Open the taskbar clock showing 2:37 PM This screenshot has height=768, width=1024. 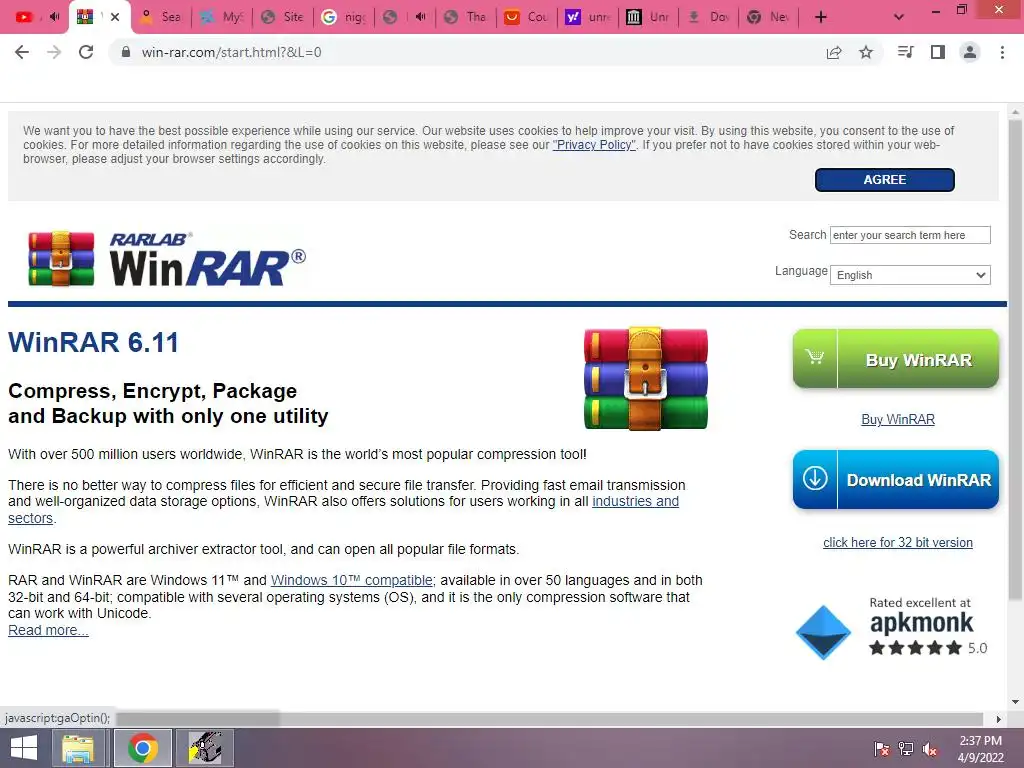point(980,748)
